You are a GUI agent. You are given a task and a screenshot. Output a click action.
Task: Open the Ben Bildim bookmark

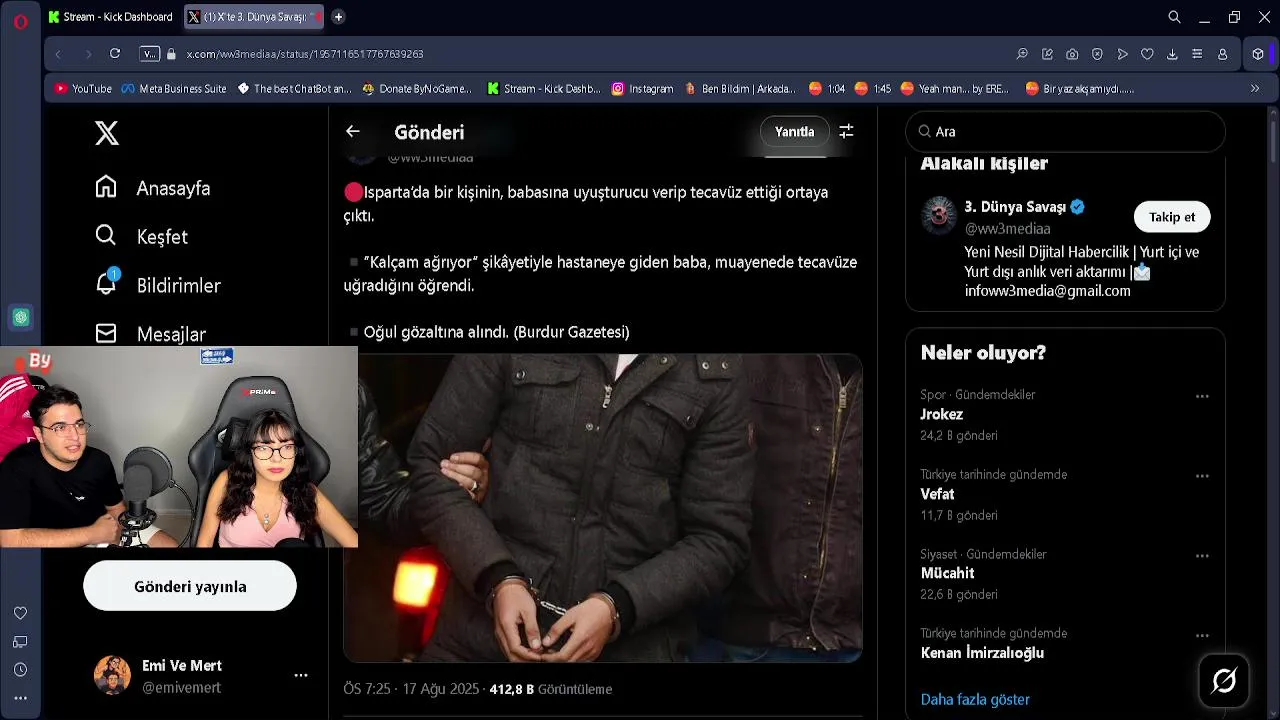coord(740,89)
